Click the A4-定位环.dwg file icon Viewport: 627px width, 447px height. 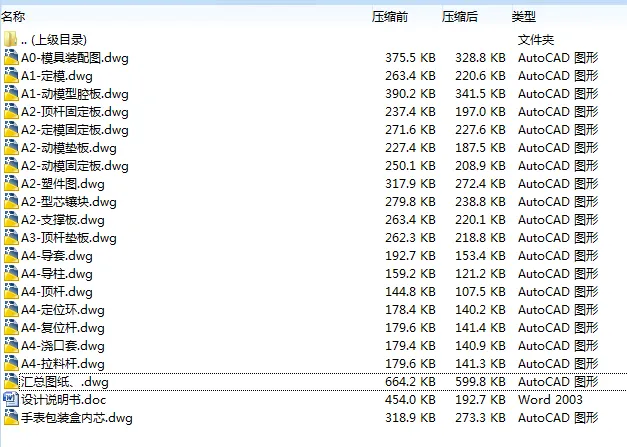(x=11, y=309)
